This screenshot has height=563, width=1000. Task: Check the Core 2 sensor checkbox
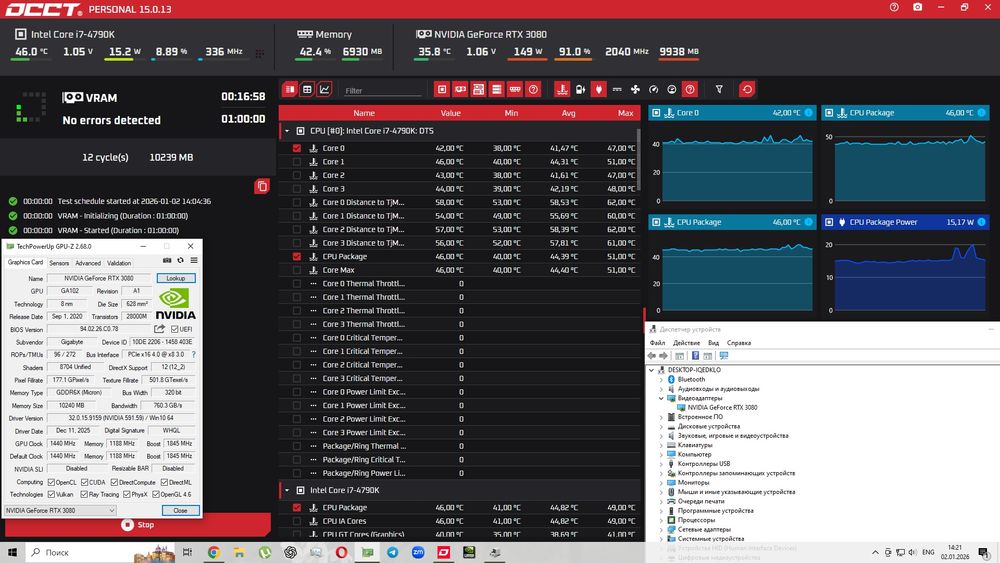pyautogui.click(x=297, y=175)
